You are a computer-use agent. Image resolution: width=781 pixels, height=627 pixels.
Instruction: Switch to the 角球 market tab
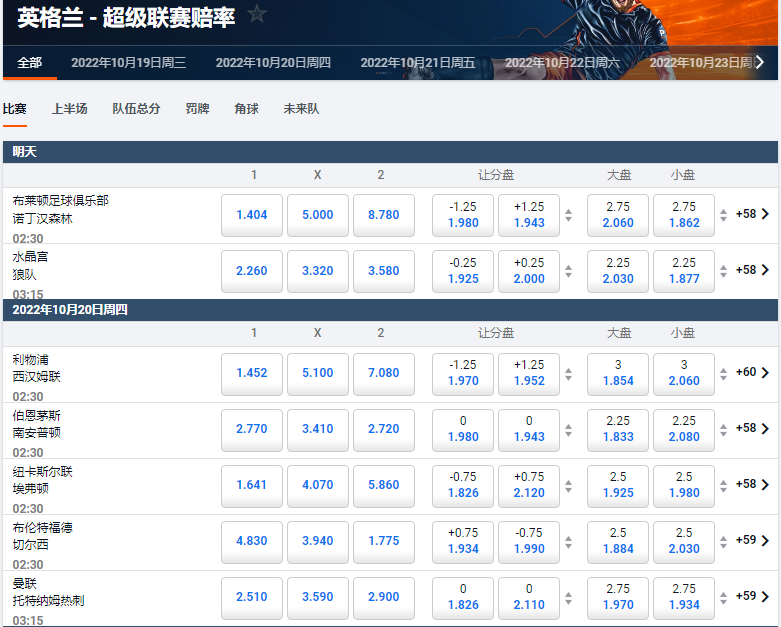[246, 109]
